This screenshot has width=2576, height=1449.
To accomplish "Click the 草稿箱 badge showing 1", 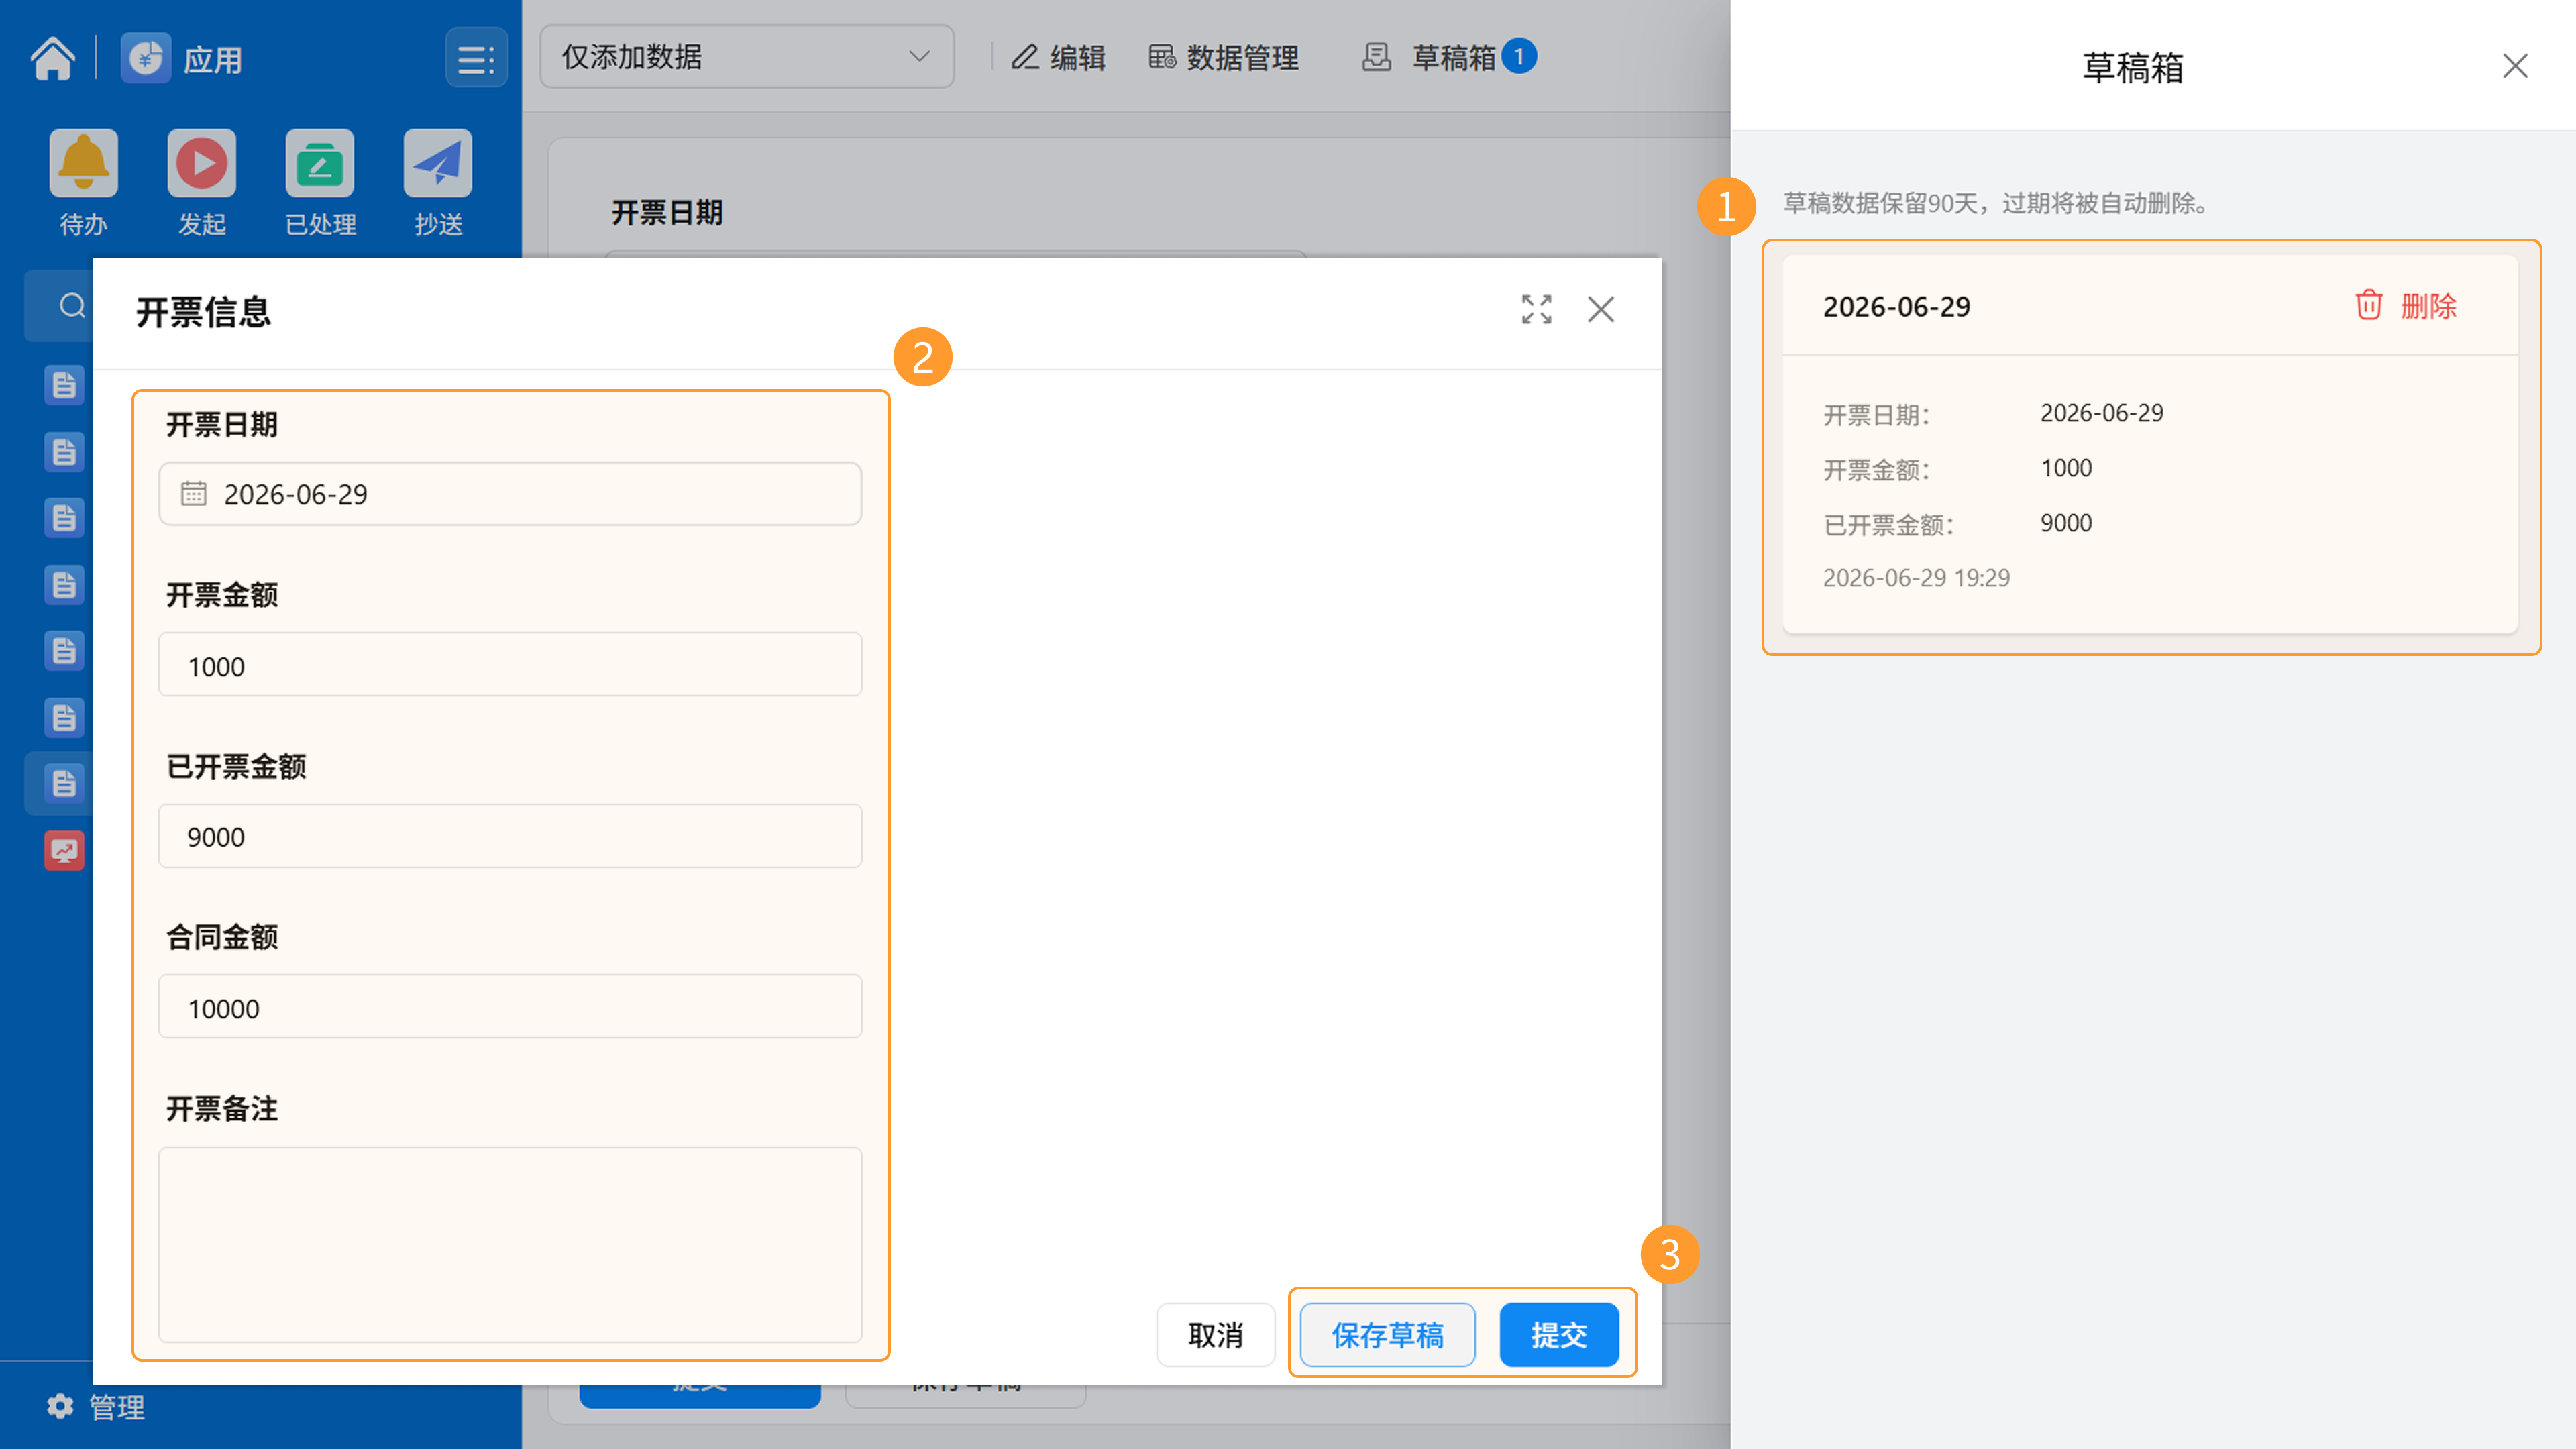I will (1519, 56).
